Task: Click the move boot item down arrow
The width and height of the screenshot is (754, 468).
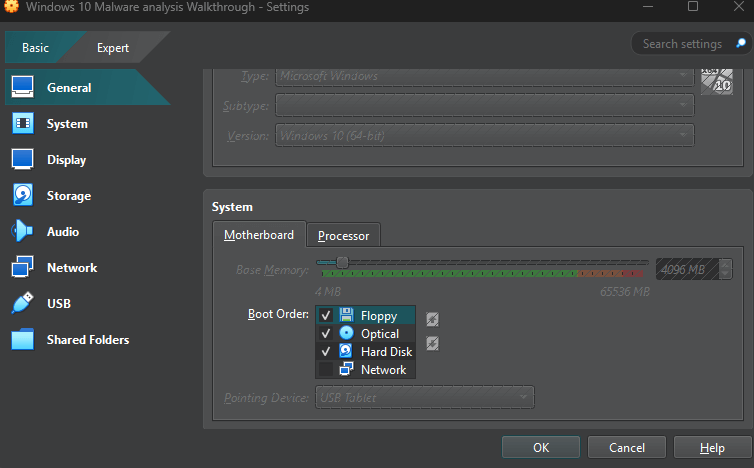Action: click(x=432, y=343)
